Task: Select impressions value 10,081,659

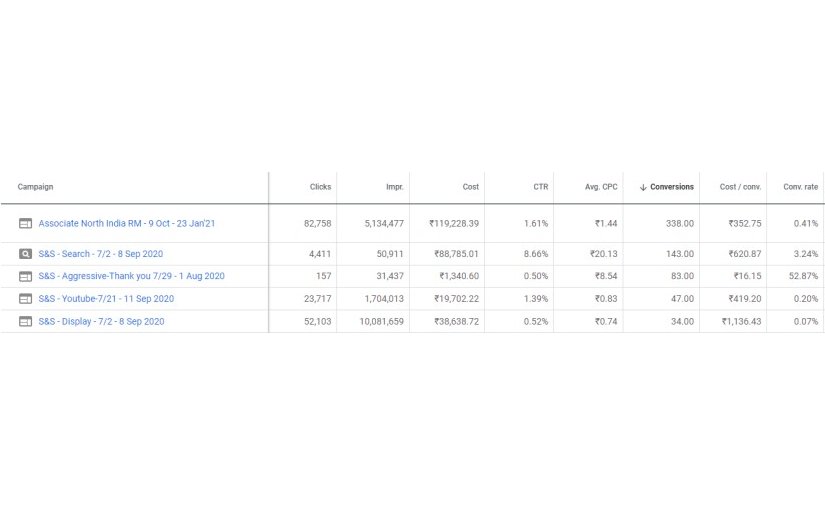Action: (x=381, y=321)
